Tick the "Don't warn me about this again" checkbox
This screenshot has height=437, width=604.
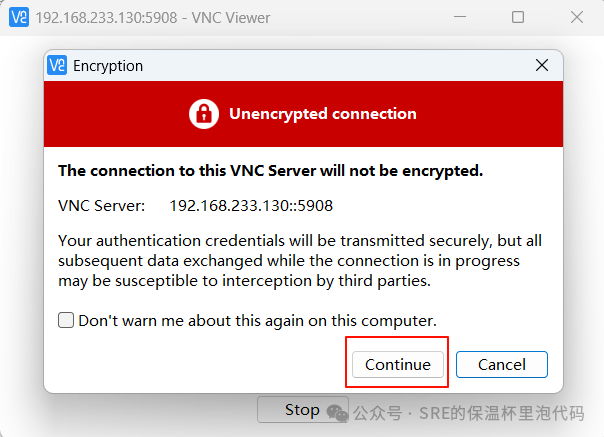pos(66,321)
